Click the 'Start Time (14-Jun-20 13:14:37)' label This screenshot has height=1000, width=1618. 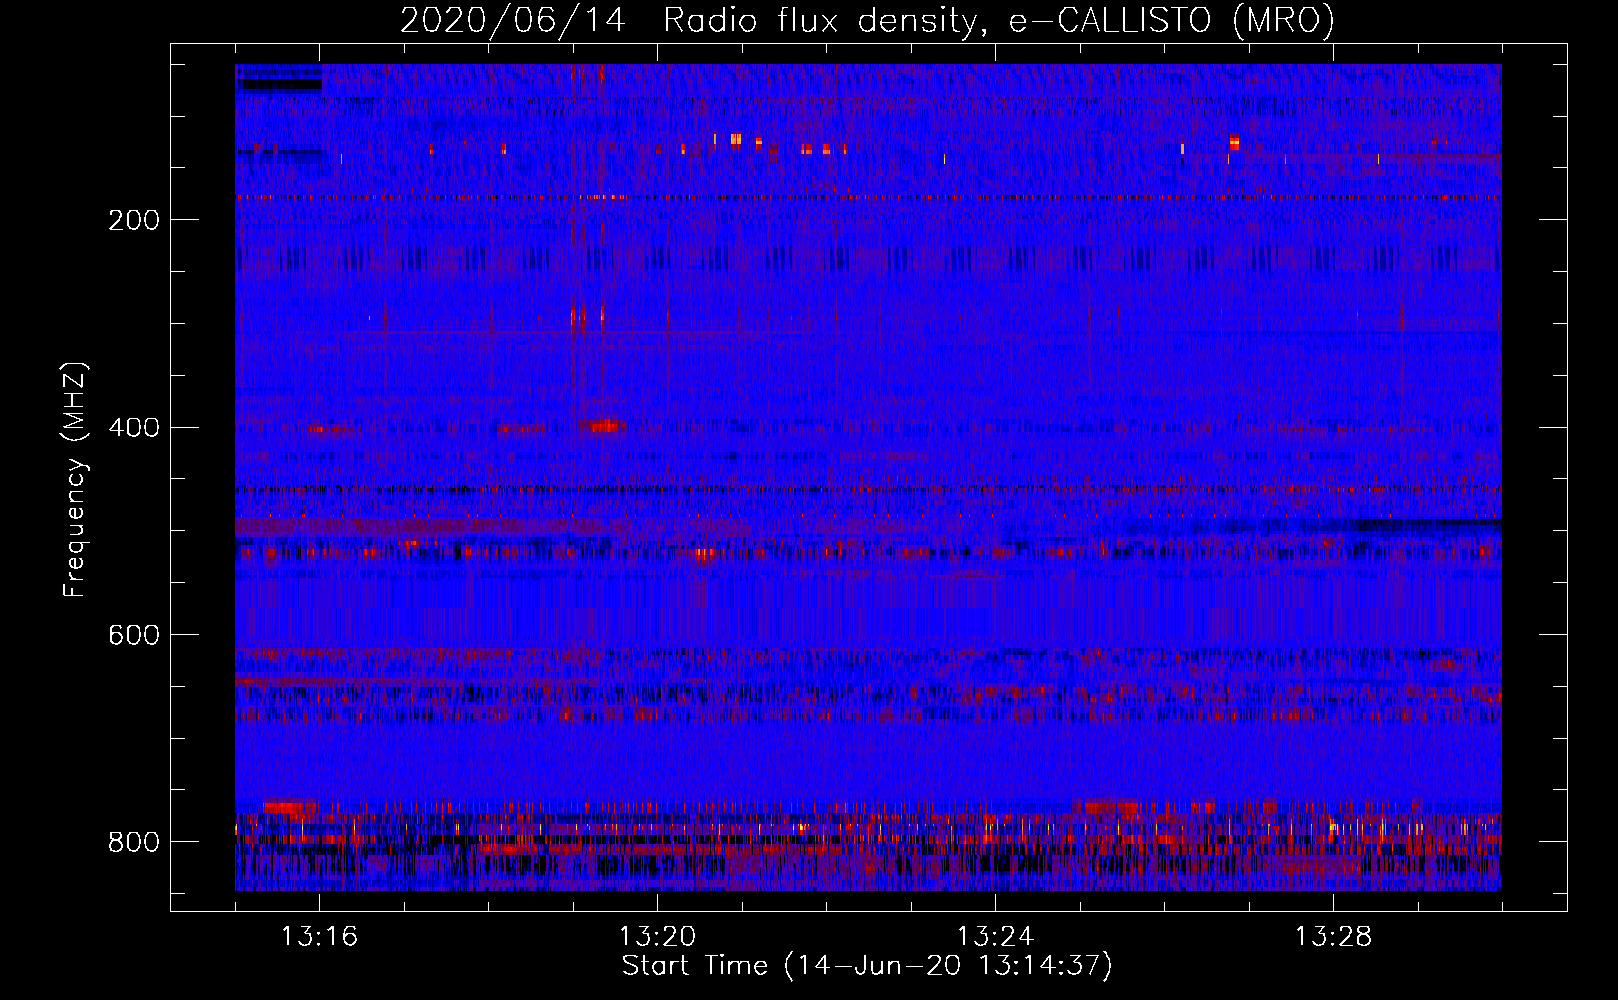click(867, 966)
